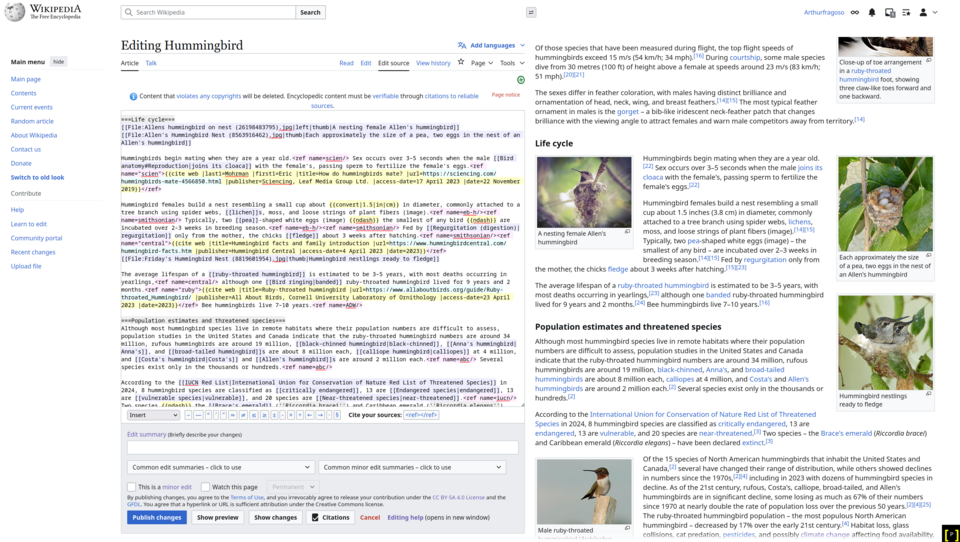
Task: Insert the greater-than-or-equal sign
Action: (x=264, y=415)
